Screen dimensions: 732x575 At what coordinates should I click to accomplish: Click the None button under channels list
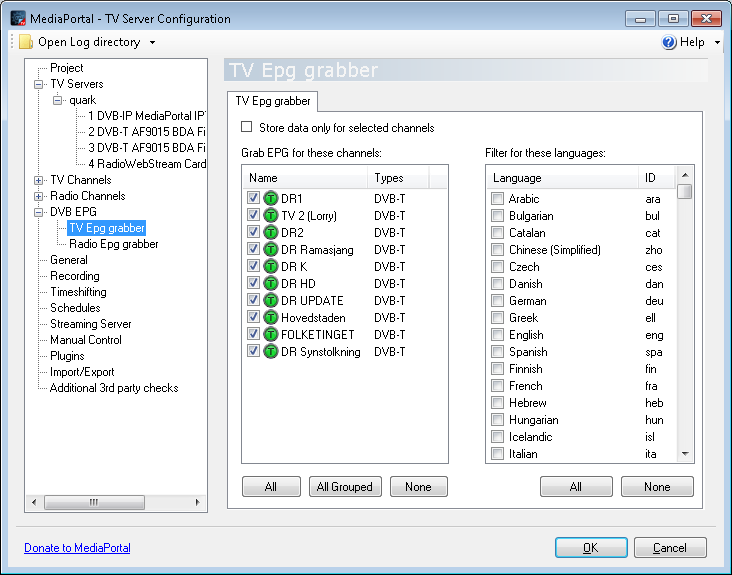coord(418,487)
